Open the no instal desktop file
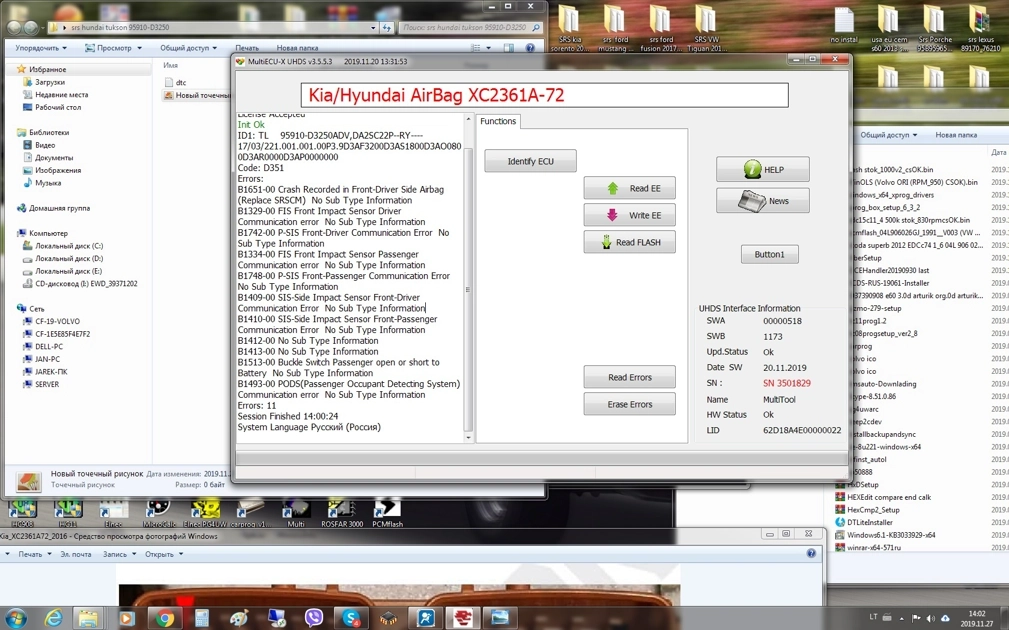This screenshot has width=1009, height=630. tap(844, 26)
